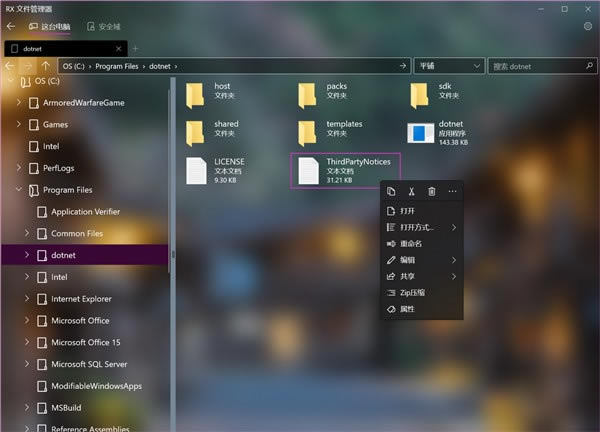Expand the Microsoft Office folder node
The height and width of the screenshot is (432, 600).
click(27, 320)
